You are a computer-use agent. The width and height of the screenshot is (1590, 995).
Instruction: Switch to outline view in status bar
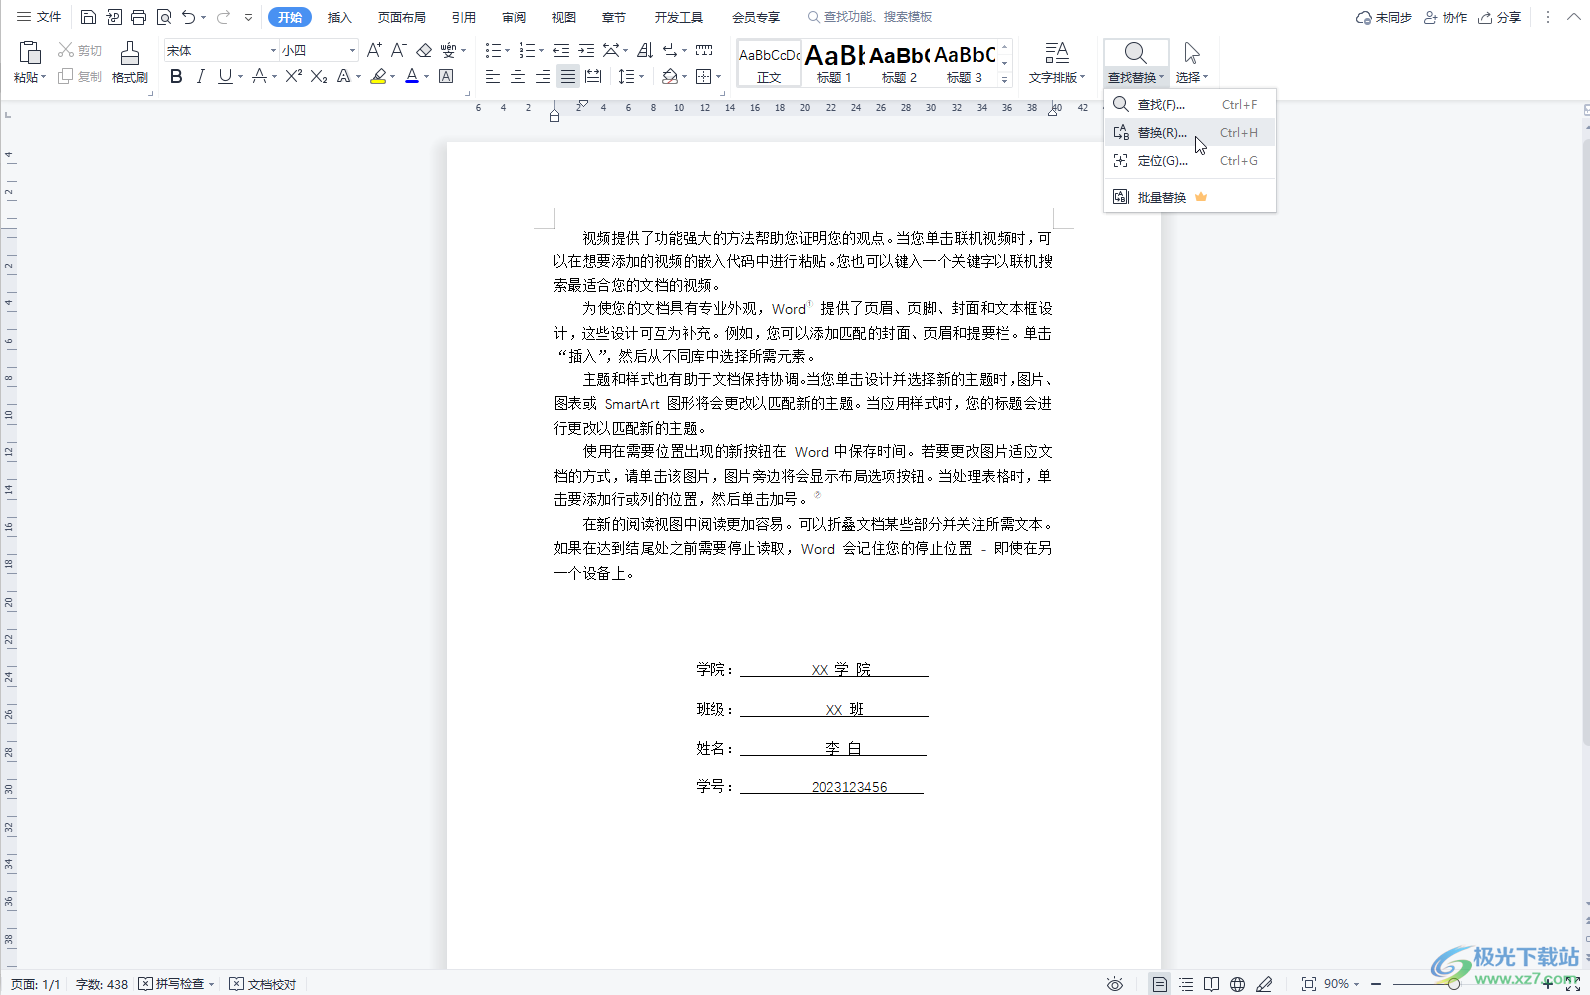[1186, 984]
